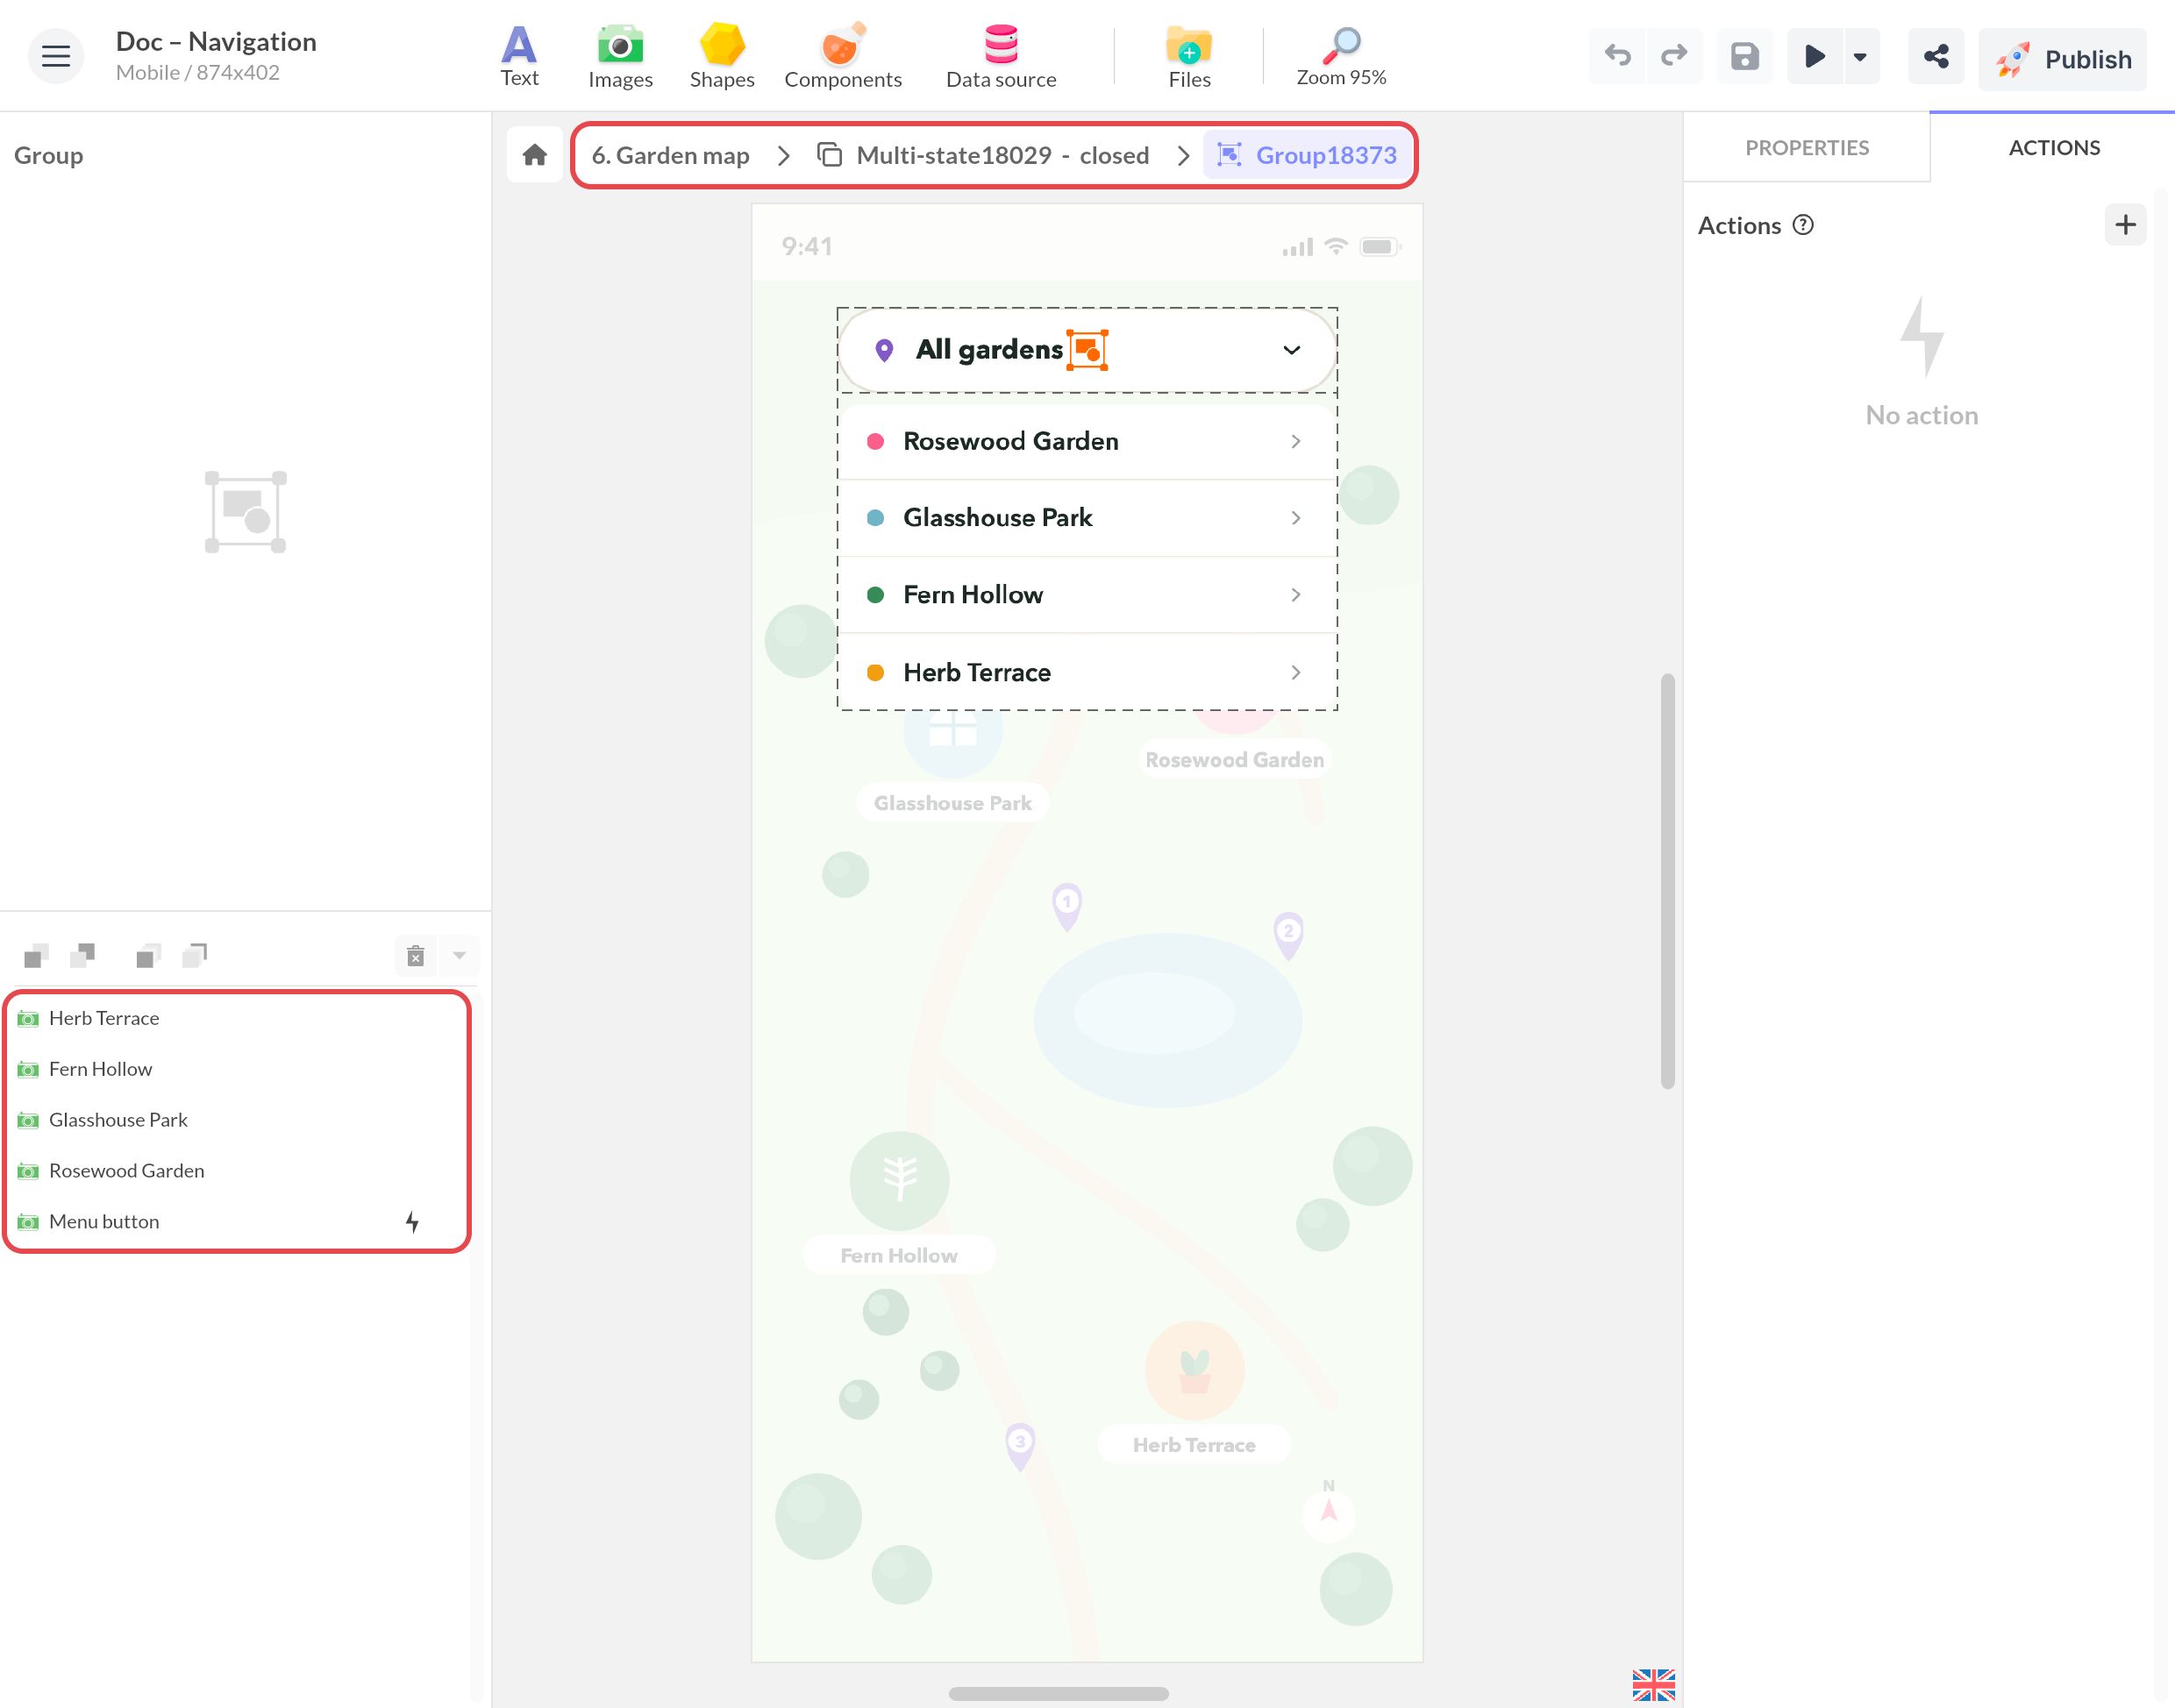Publish the project
The height and width of the screenshot is (1708, 2175).
coord(2062,59)
